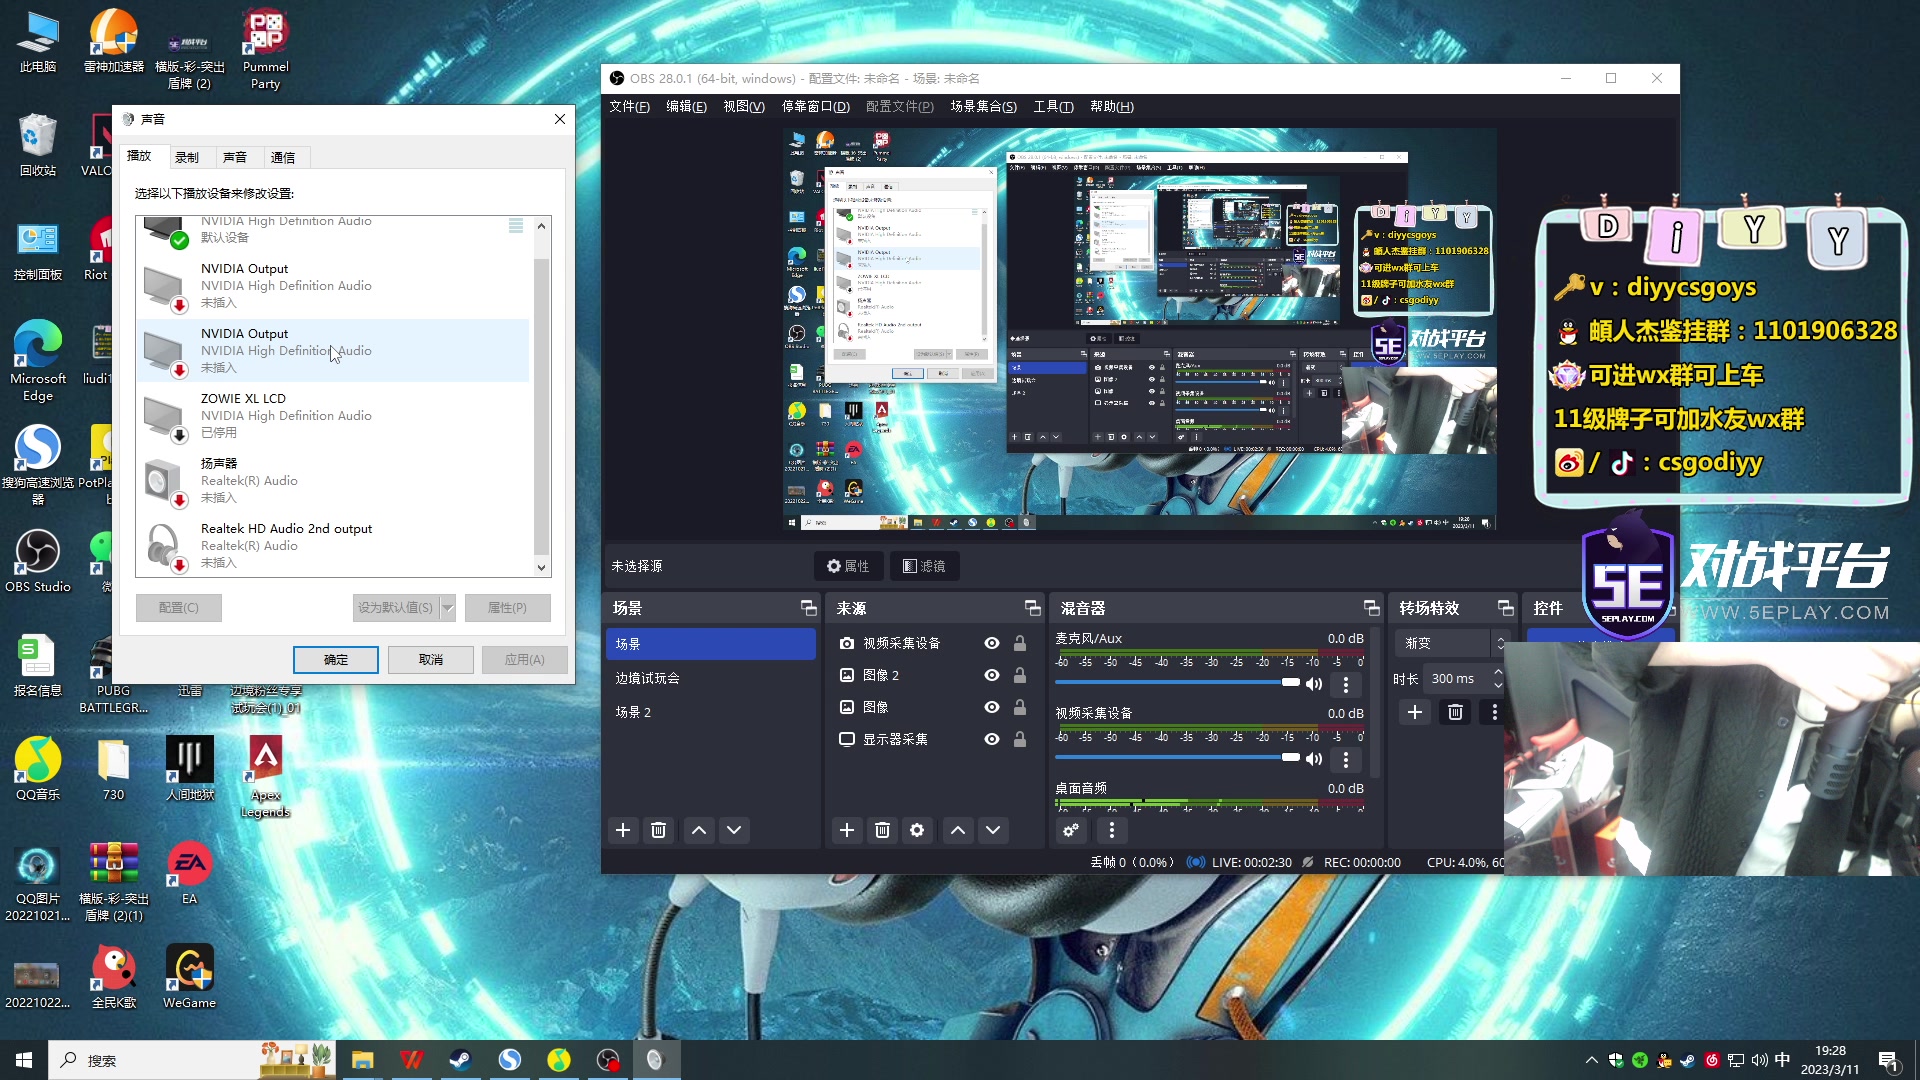Add a new source with the plus icon
The height and width of the screenshot is (1080, 1920).
[x=847, y=830]
